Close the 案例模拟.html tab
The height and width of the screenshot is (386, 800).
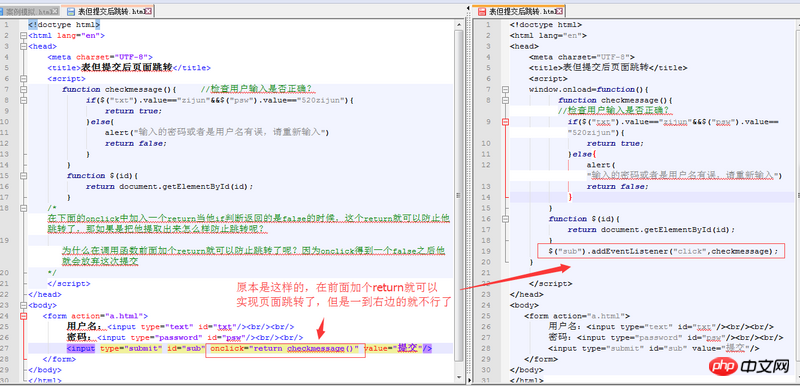pos(55,11)
